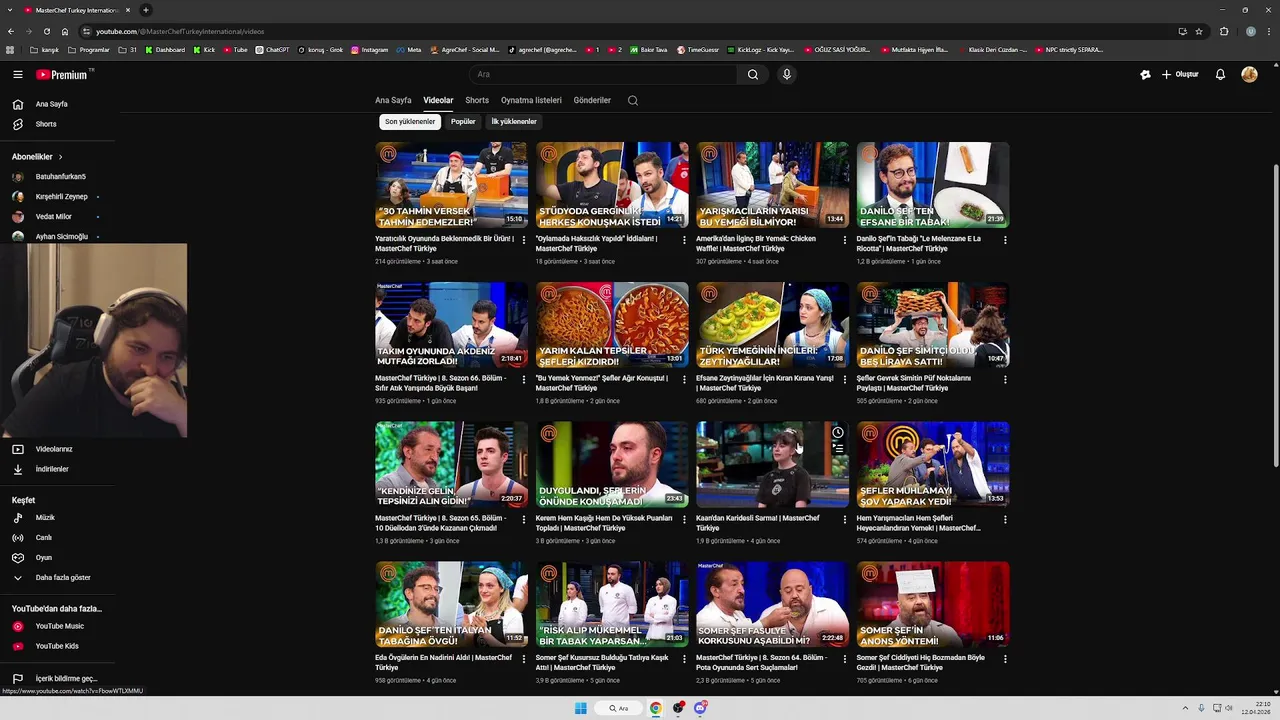Click the Windows Start button
Screen dimensions: 1280x720
point(580,708)
